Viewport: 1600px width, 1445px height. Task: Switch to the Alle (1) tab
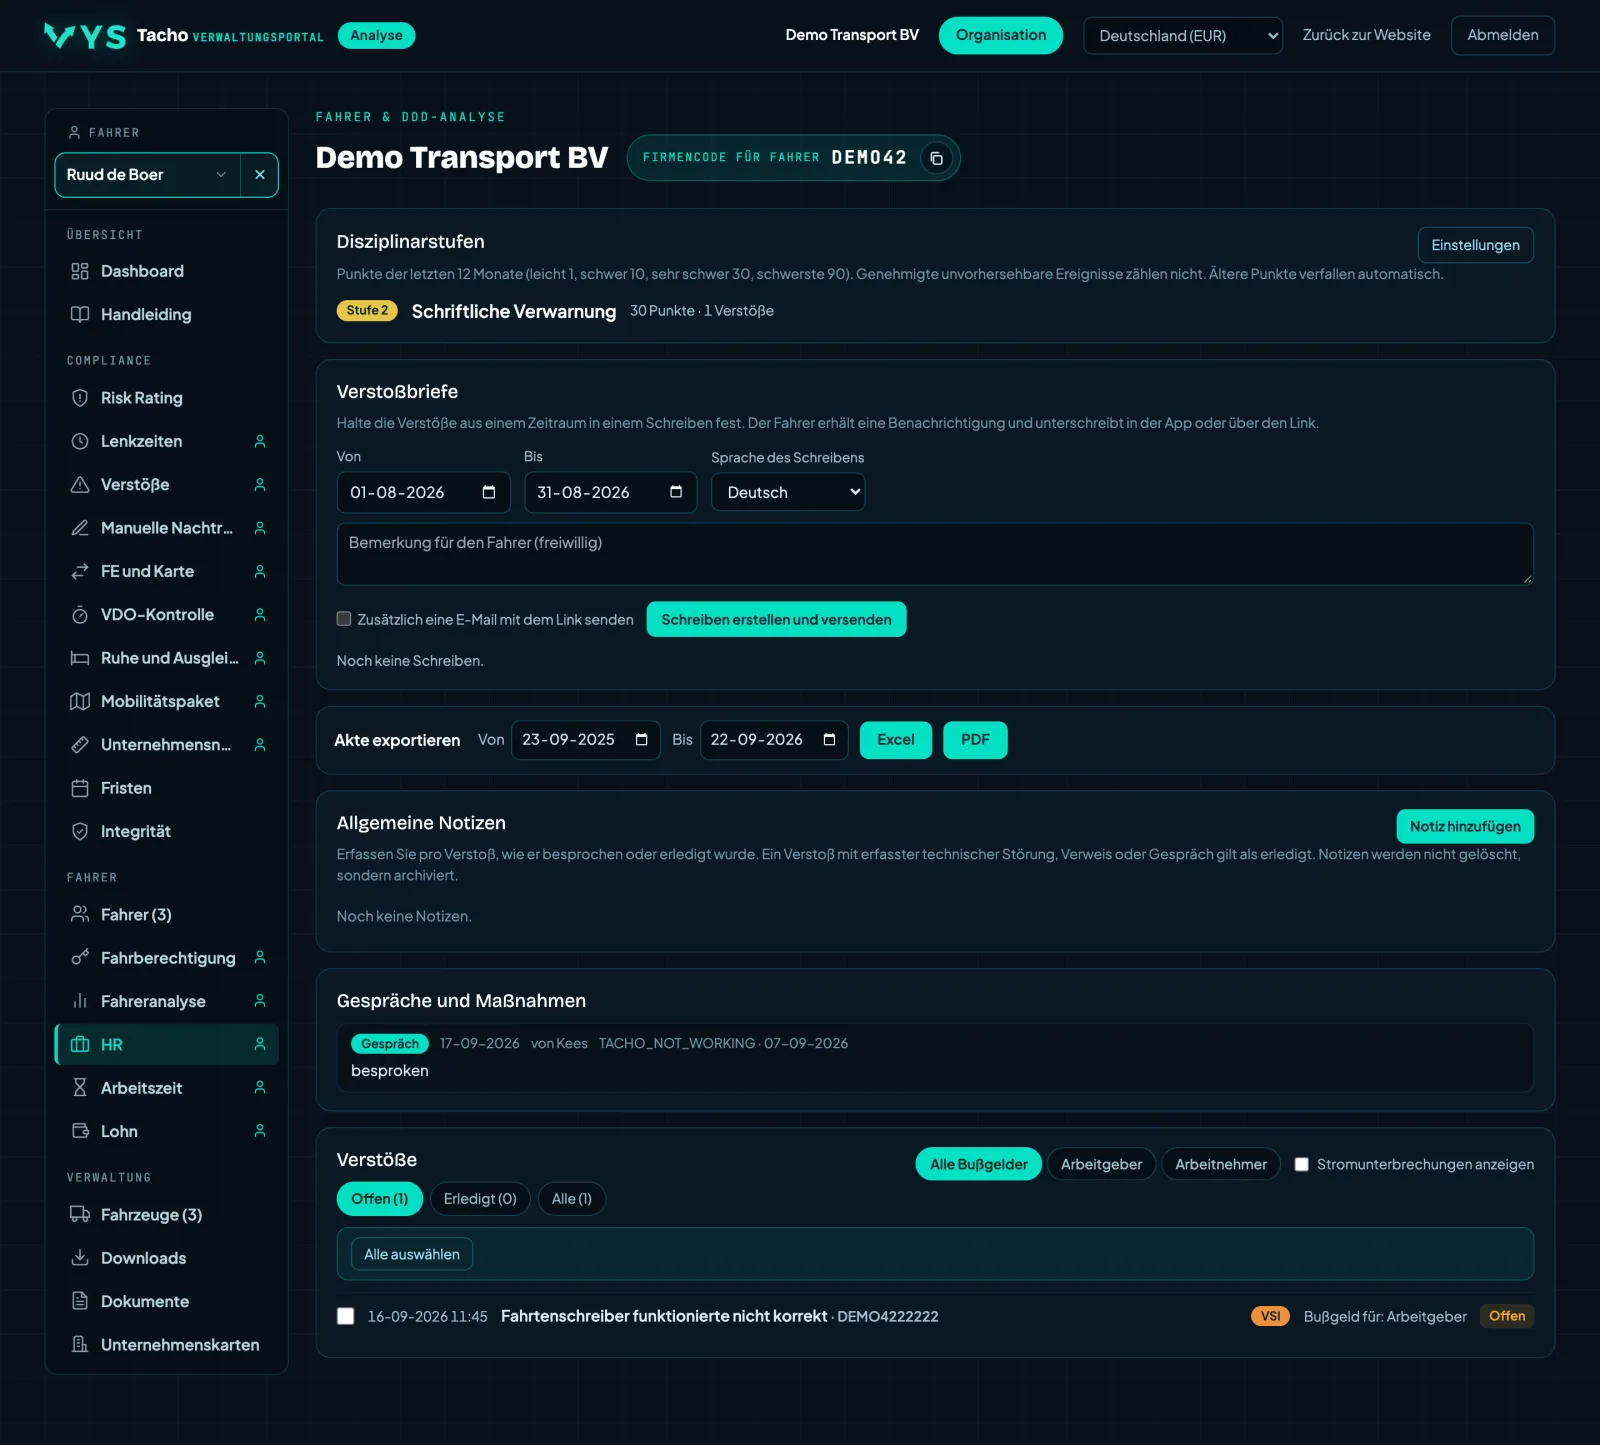pyautogui.click(x=572, y=1199)
